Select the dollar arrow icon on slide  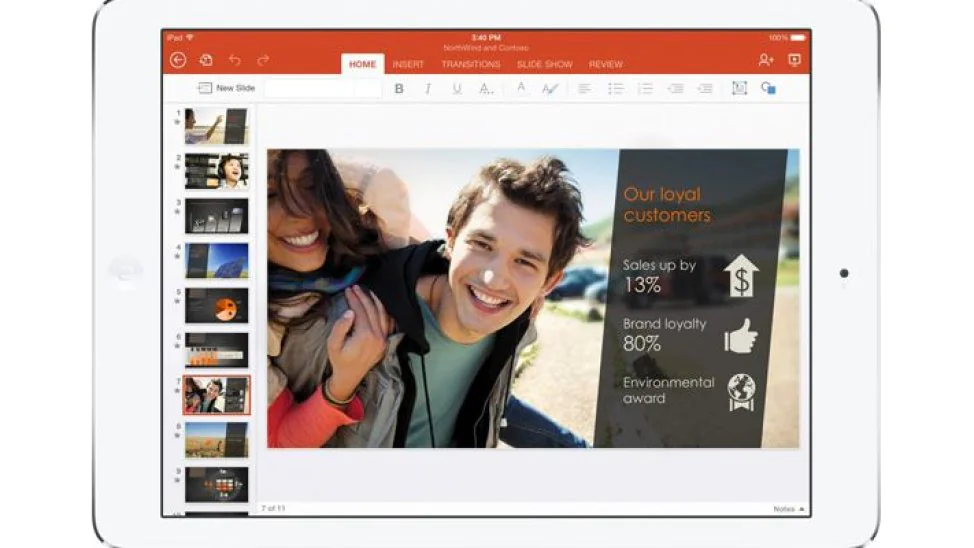click(741, 276)
